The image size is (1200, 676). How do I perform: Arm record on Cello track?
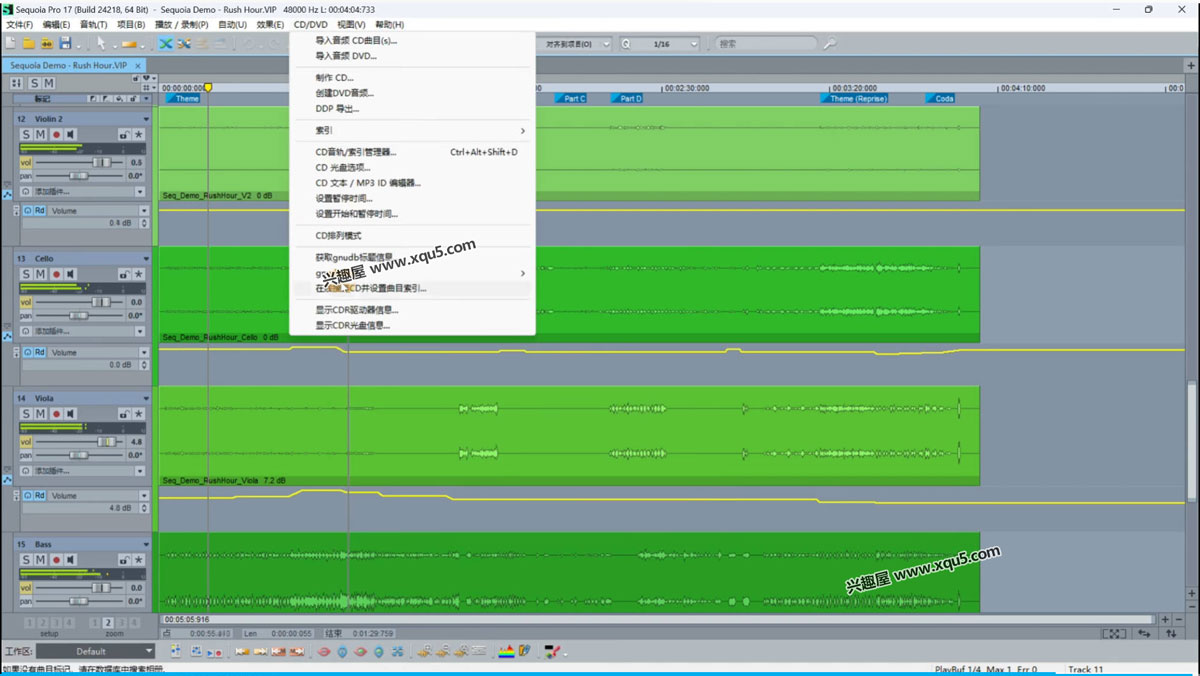click(56, 274)
